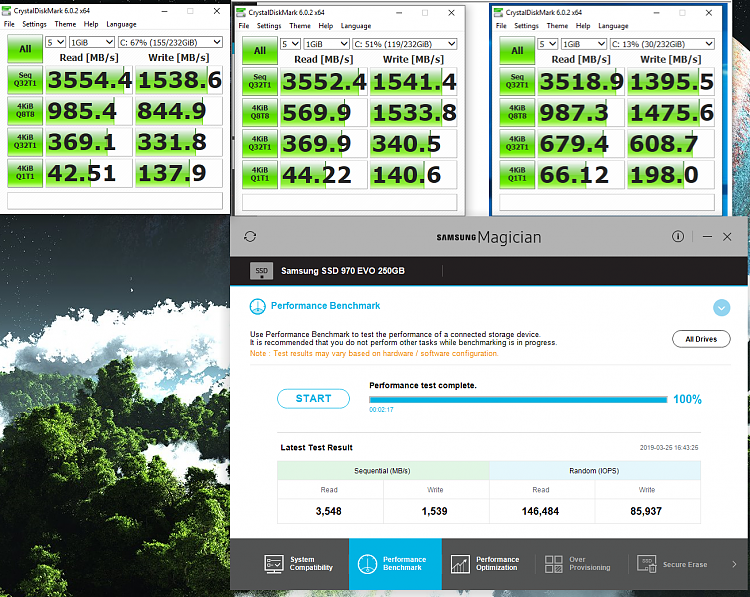
Task: Click comment field in left CrystalDiskMark window
Action: (115, 200)
